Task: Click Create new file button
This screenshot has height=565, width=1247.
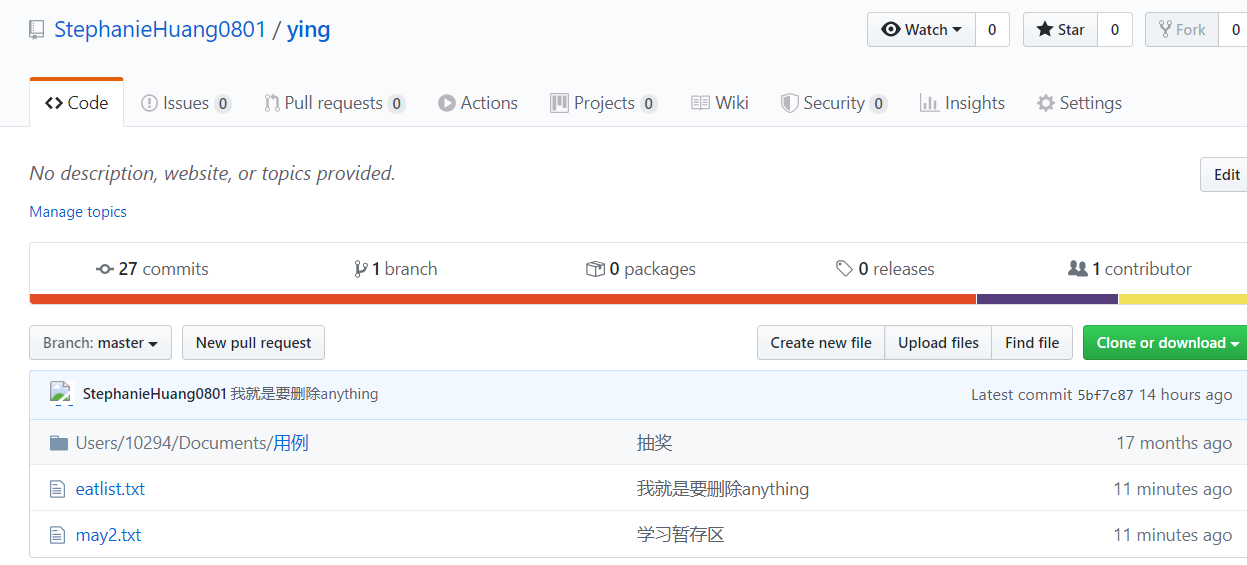Action: (x=821, y=342)
